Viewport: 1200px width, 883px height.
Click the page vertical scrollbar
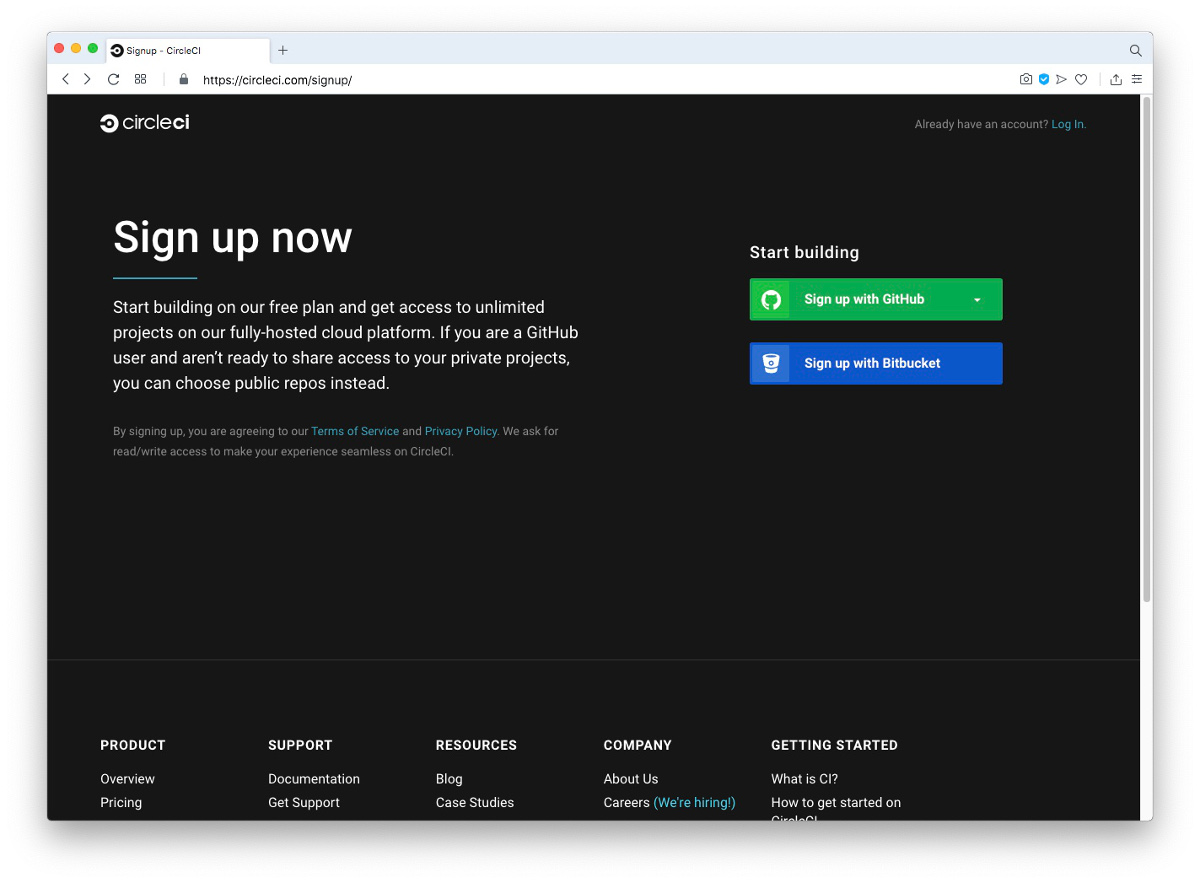(x=1146, y=350)
